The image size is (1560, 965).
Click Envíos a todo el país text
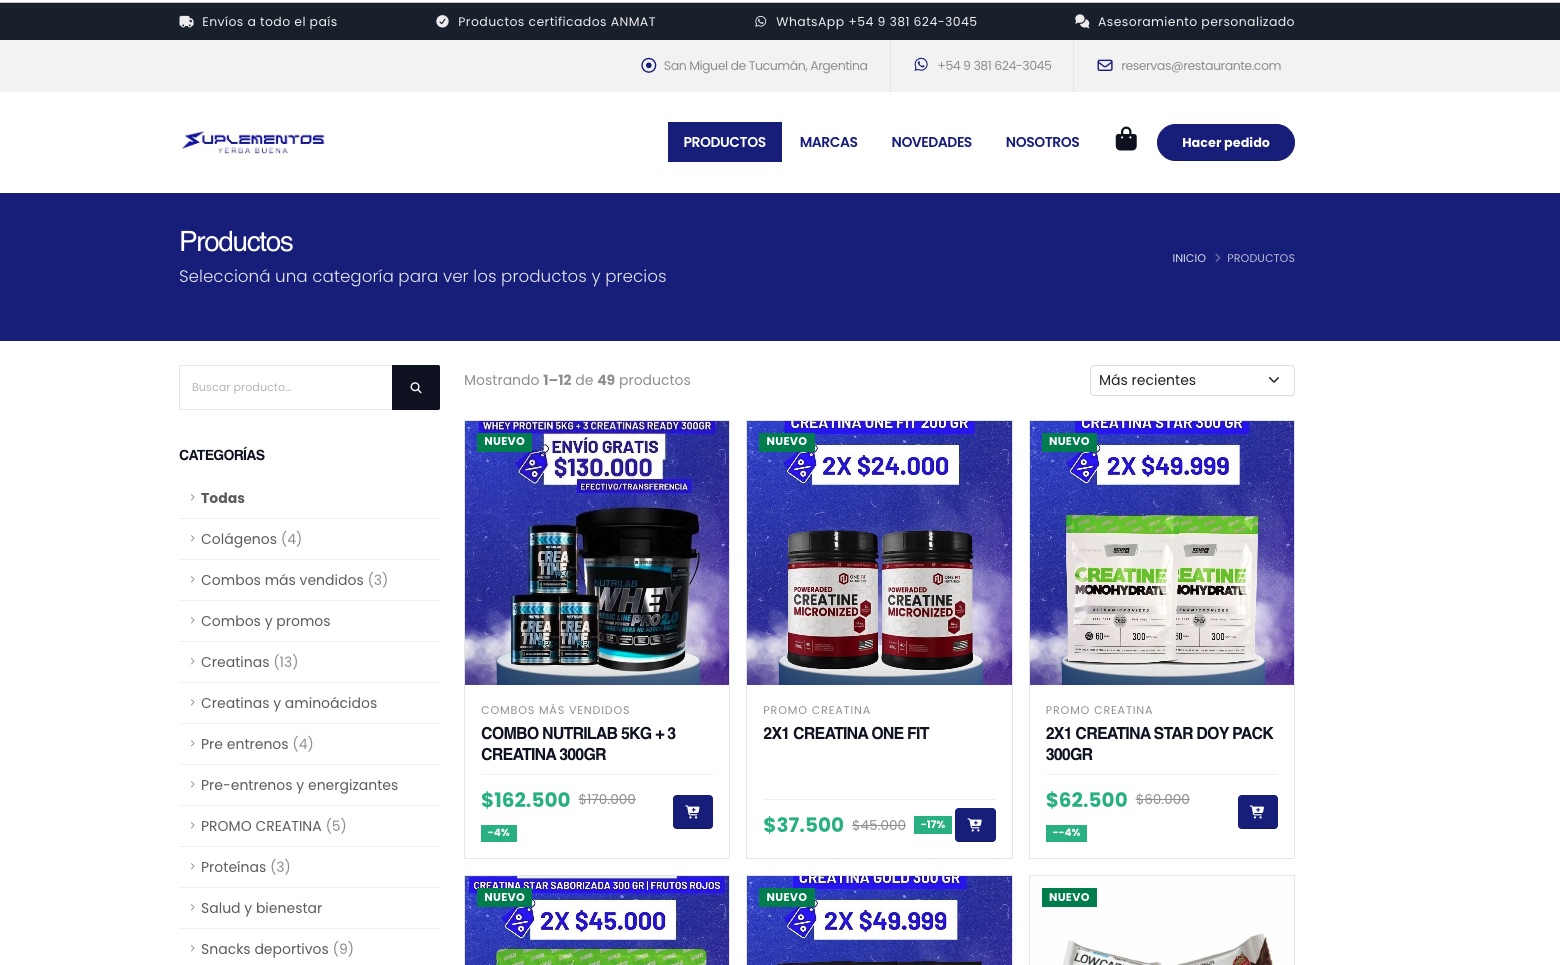(x=270, y=21)
